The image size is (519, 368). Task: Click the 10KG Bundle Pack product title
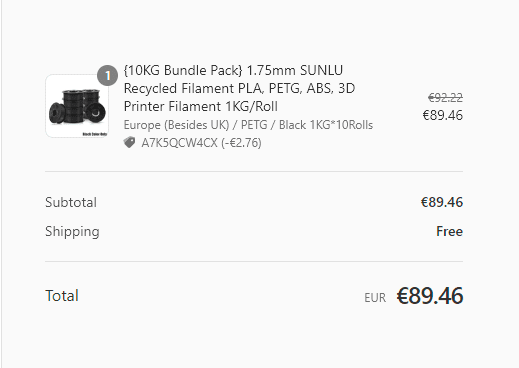coord(239,88)
